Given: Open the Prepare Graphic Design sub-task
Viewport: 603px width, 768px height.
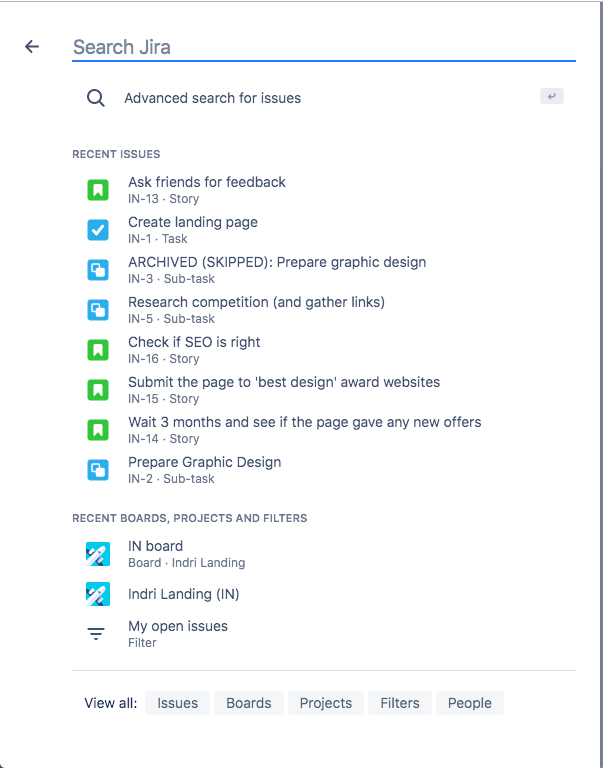Looking at the screenshot, I should (324, 470).
